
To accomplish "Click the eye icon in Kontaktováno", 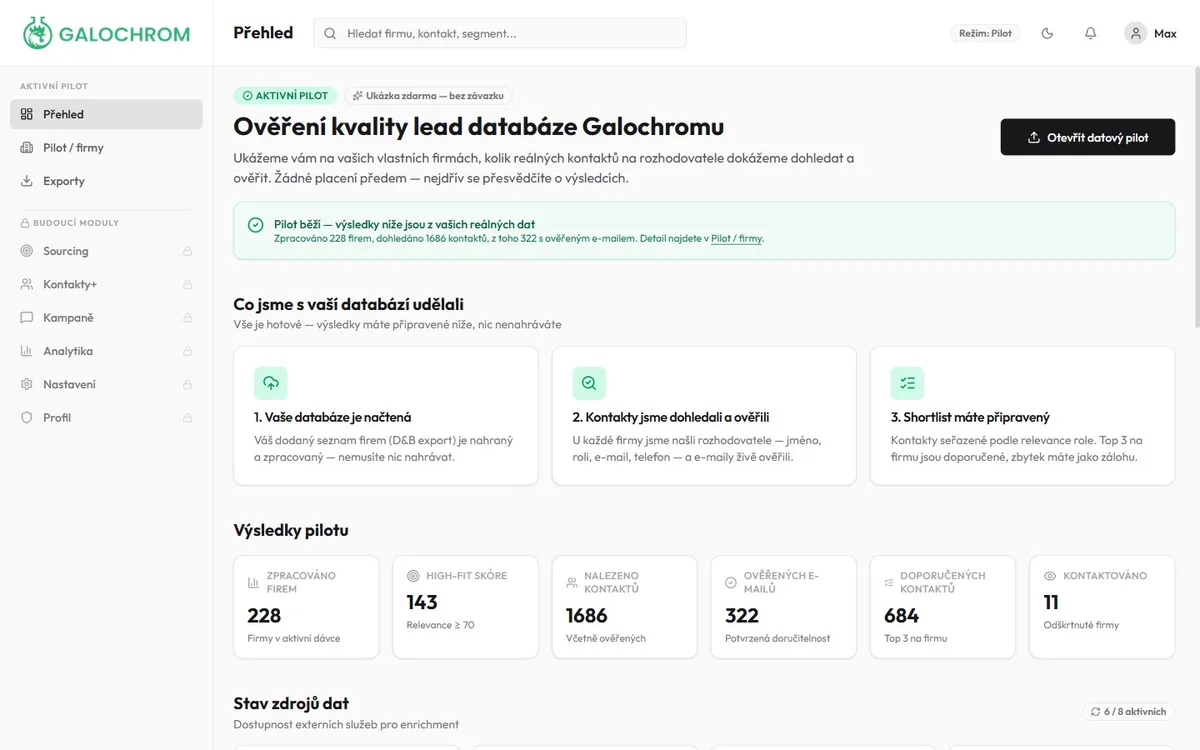I will [x=1050, y=576].
